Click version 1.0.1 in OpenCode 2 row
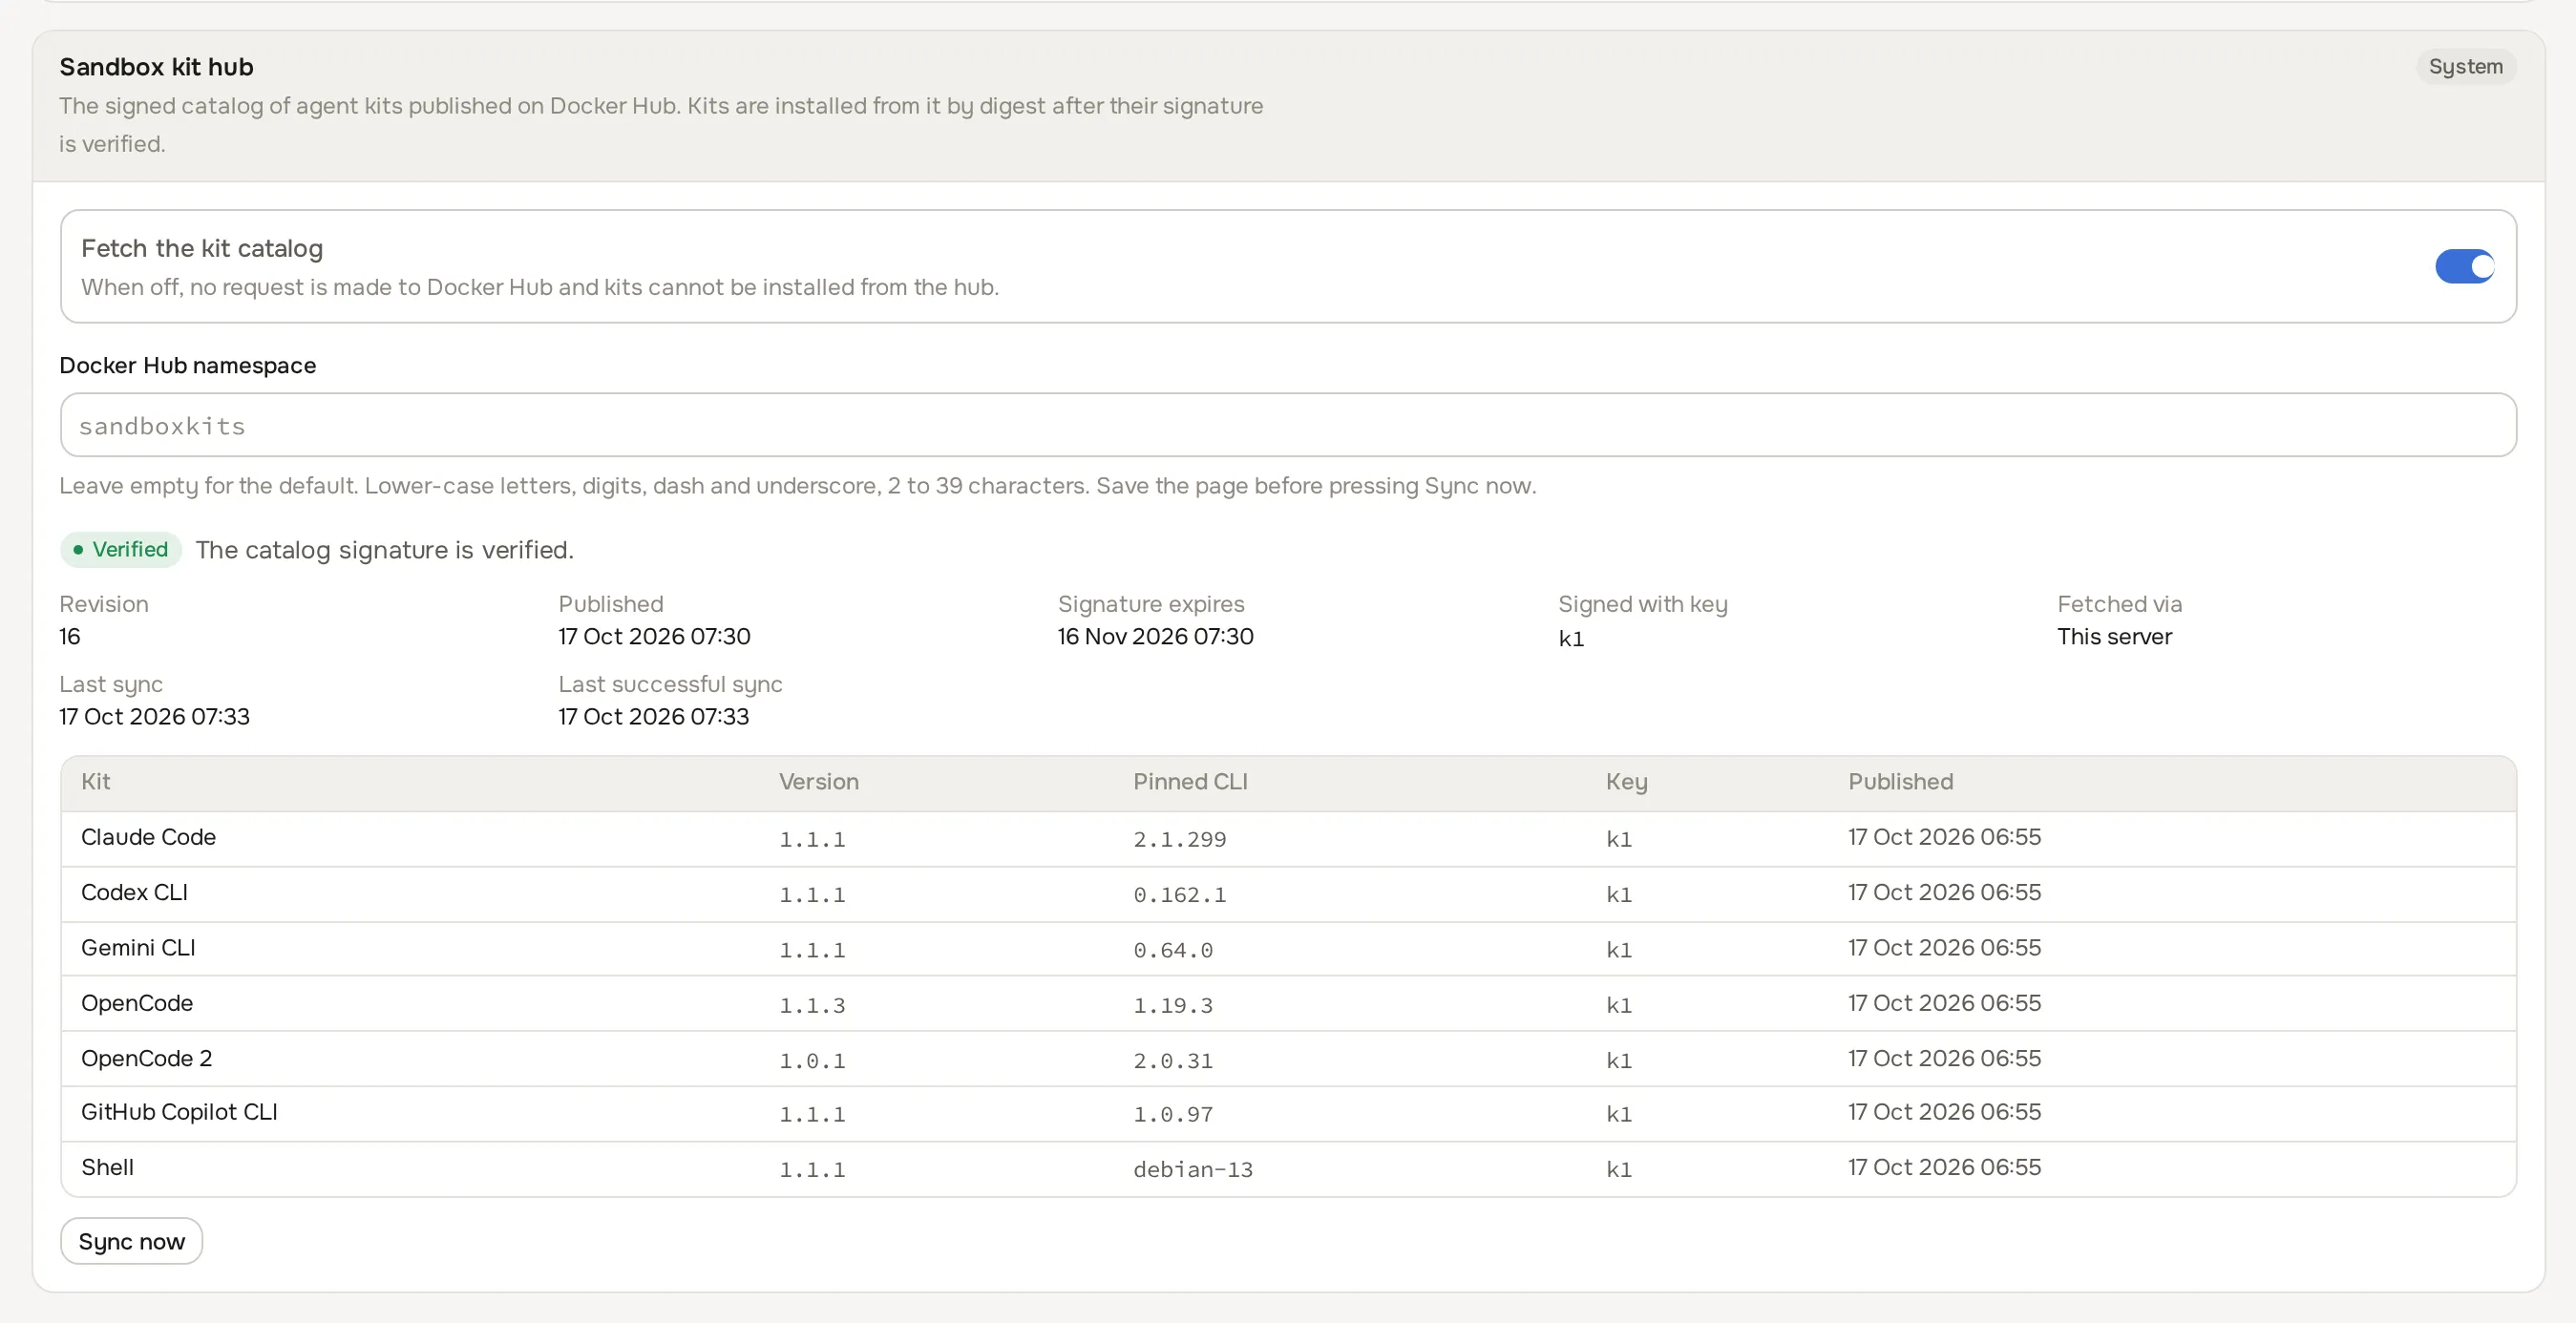Screen dimensions: 2576x1323 812,1060
